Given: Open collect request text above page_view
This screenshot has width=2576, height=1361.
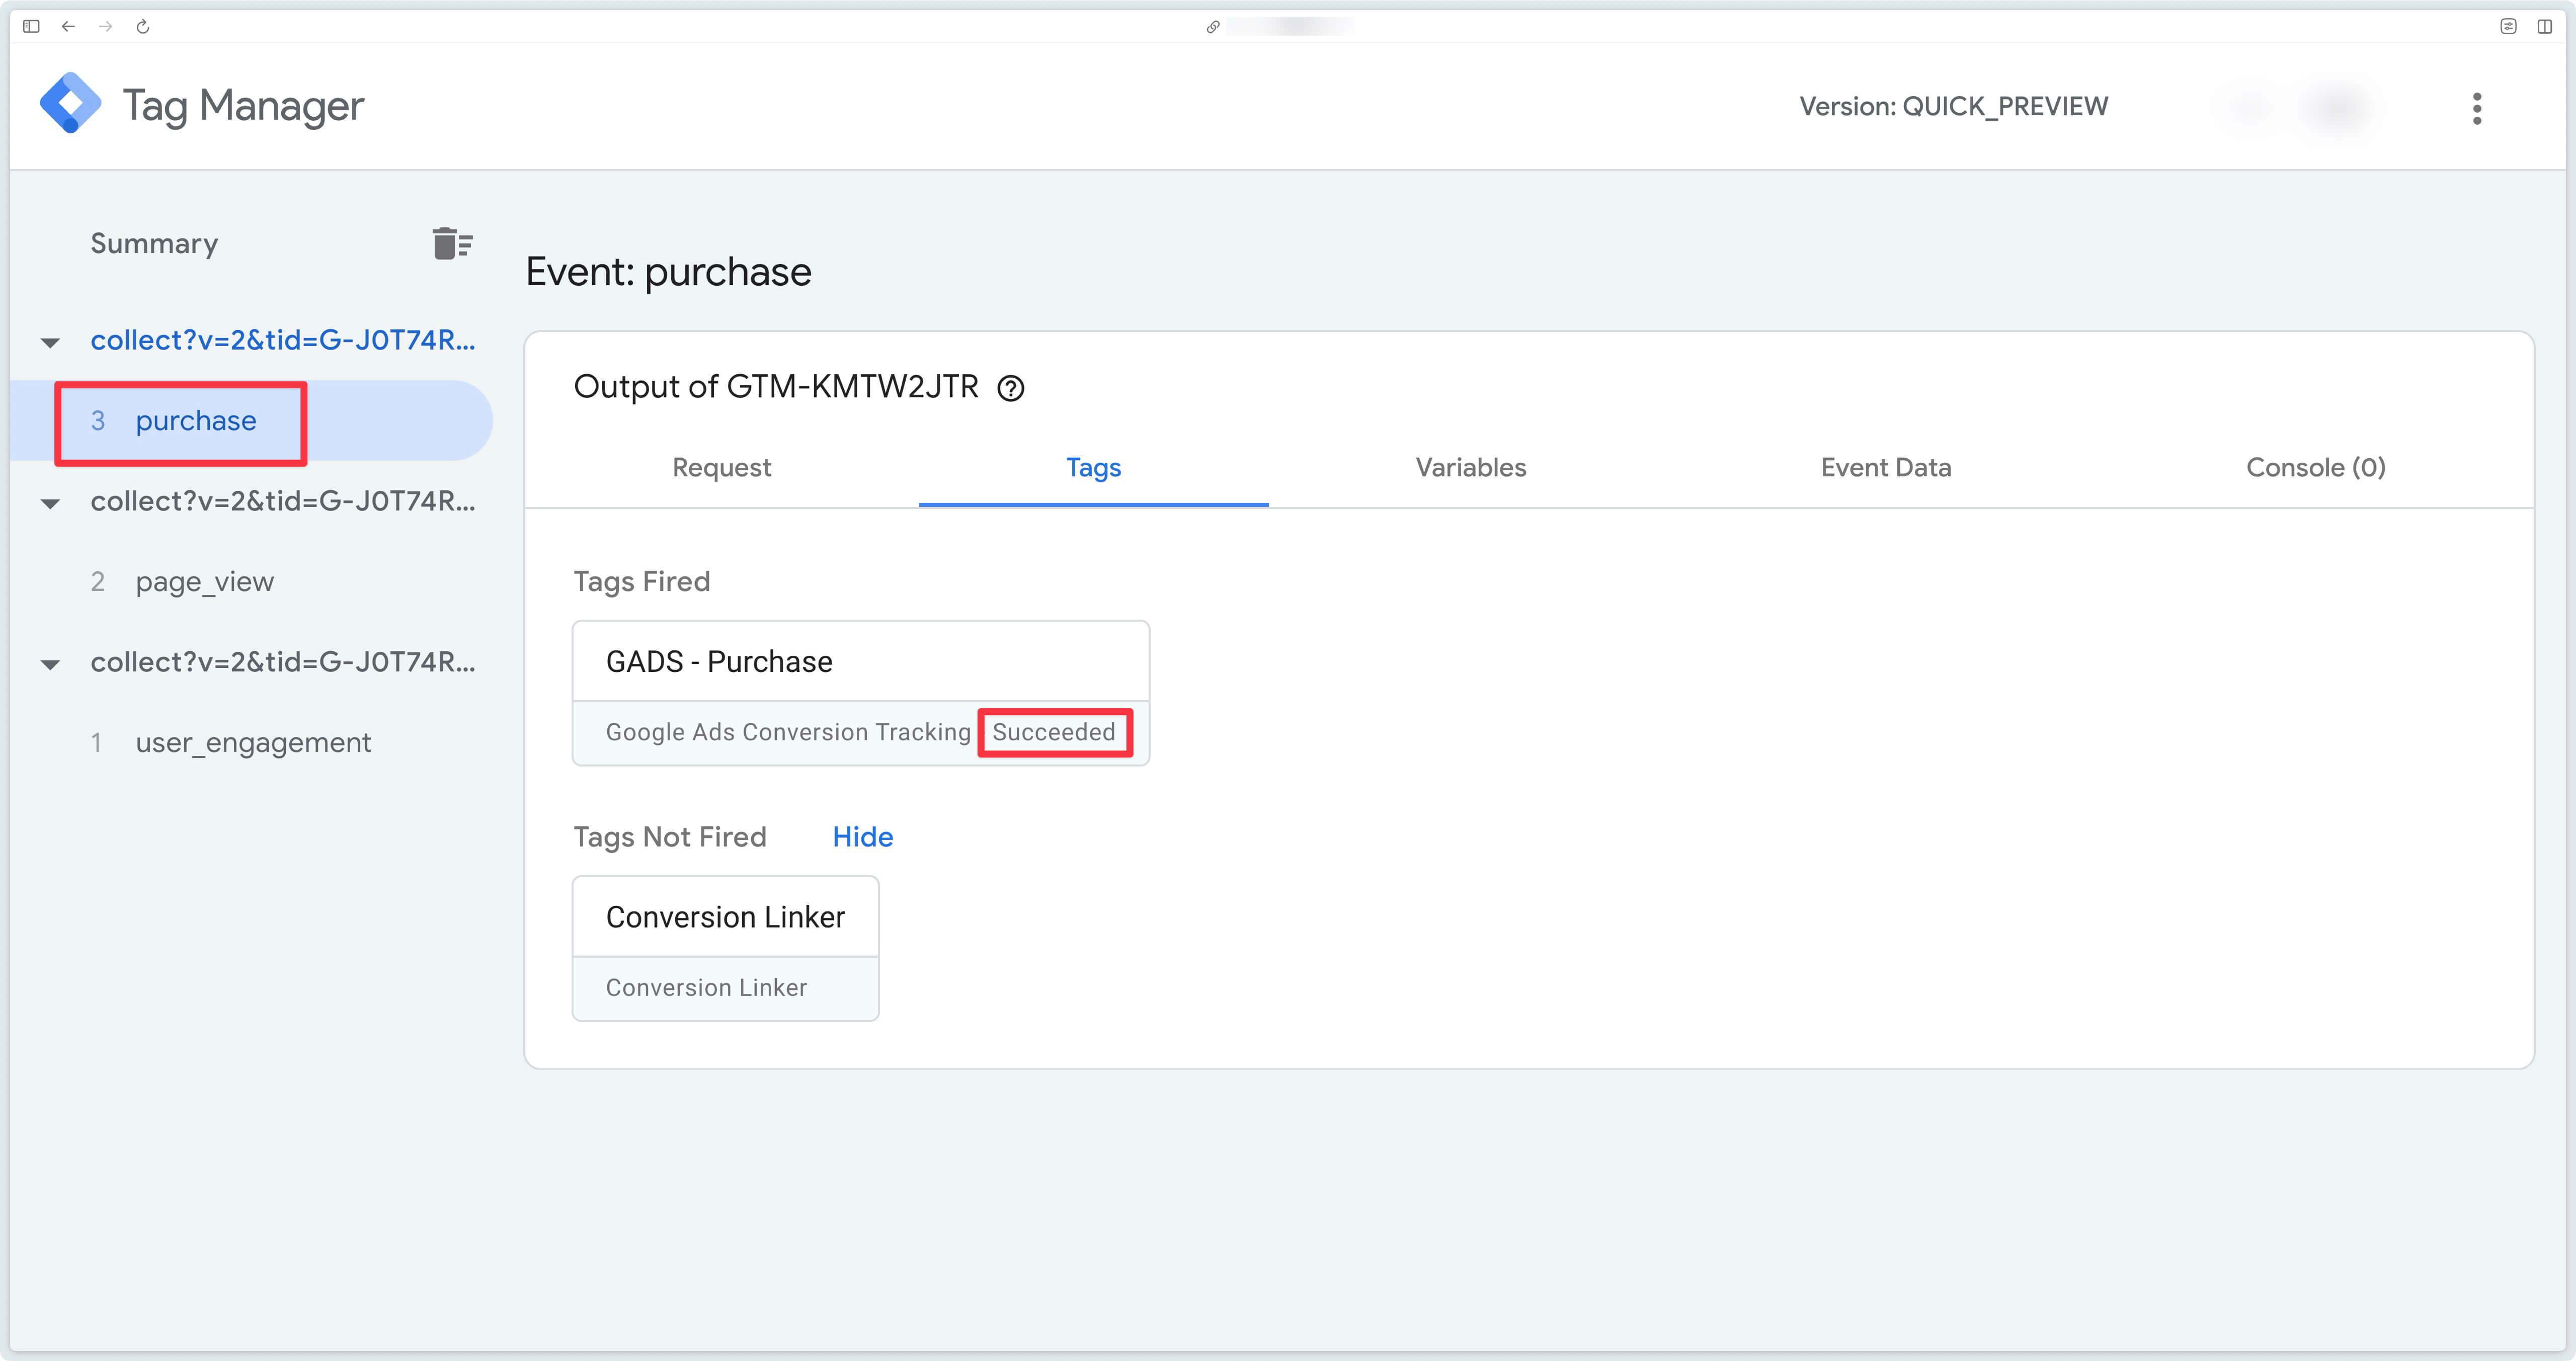Looking at the screenshot, I should (x=282, y=501).
